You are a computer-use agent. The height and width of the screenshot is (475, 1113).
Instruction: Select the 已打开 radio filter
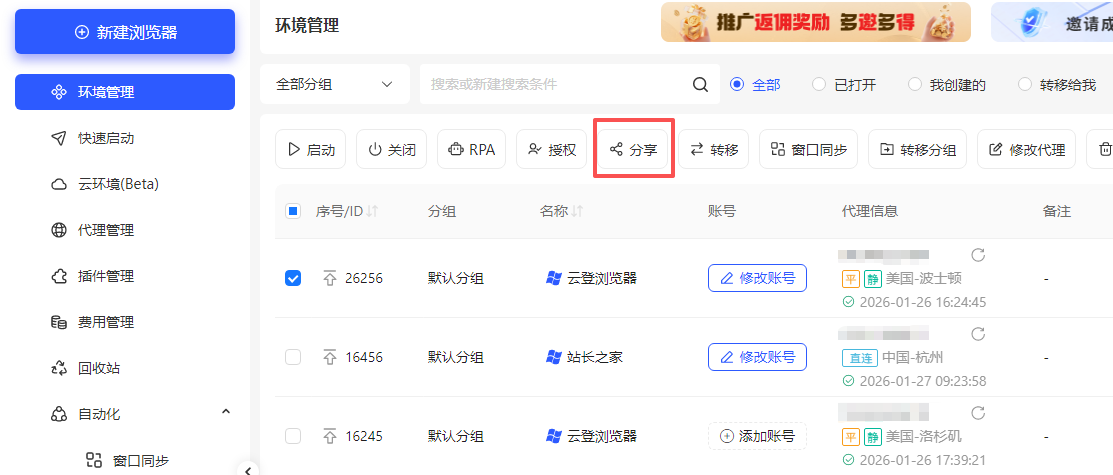[x=844, y=84]
